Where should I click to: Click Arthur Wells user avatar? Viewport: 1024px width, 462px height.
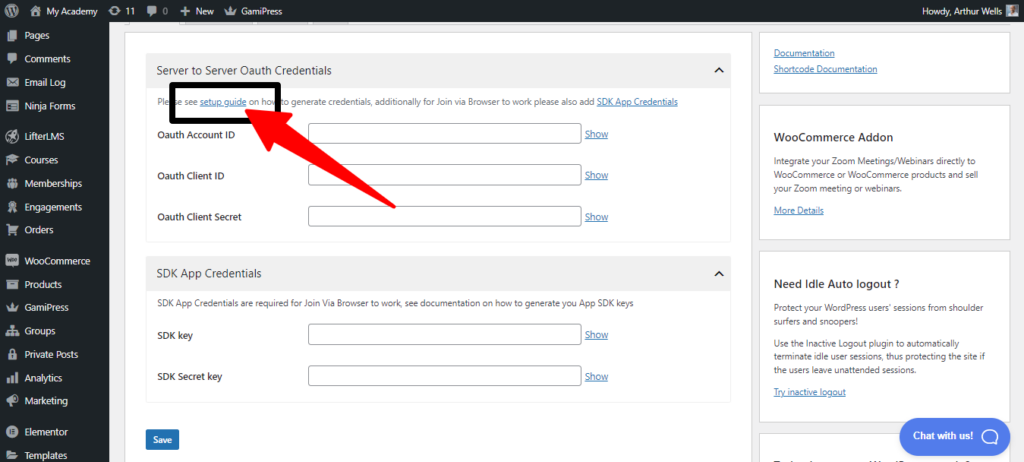[x=1012, y=11]
